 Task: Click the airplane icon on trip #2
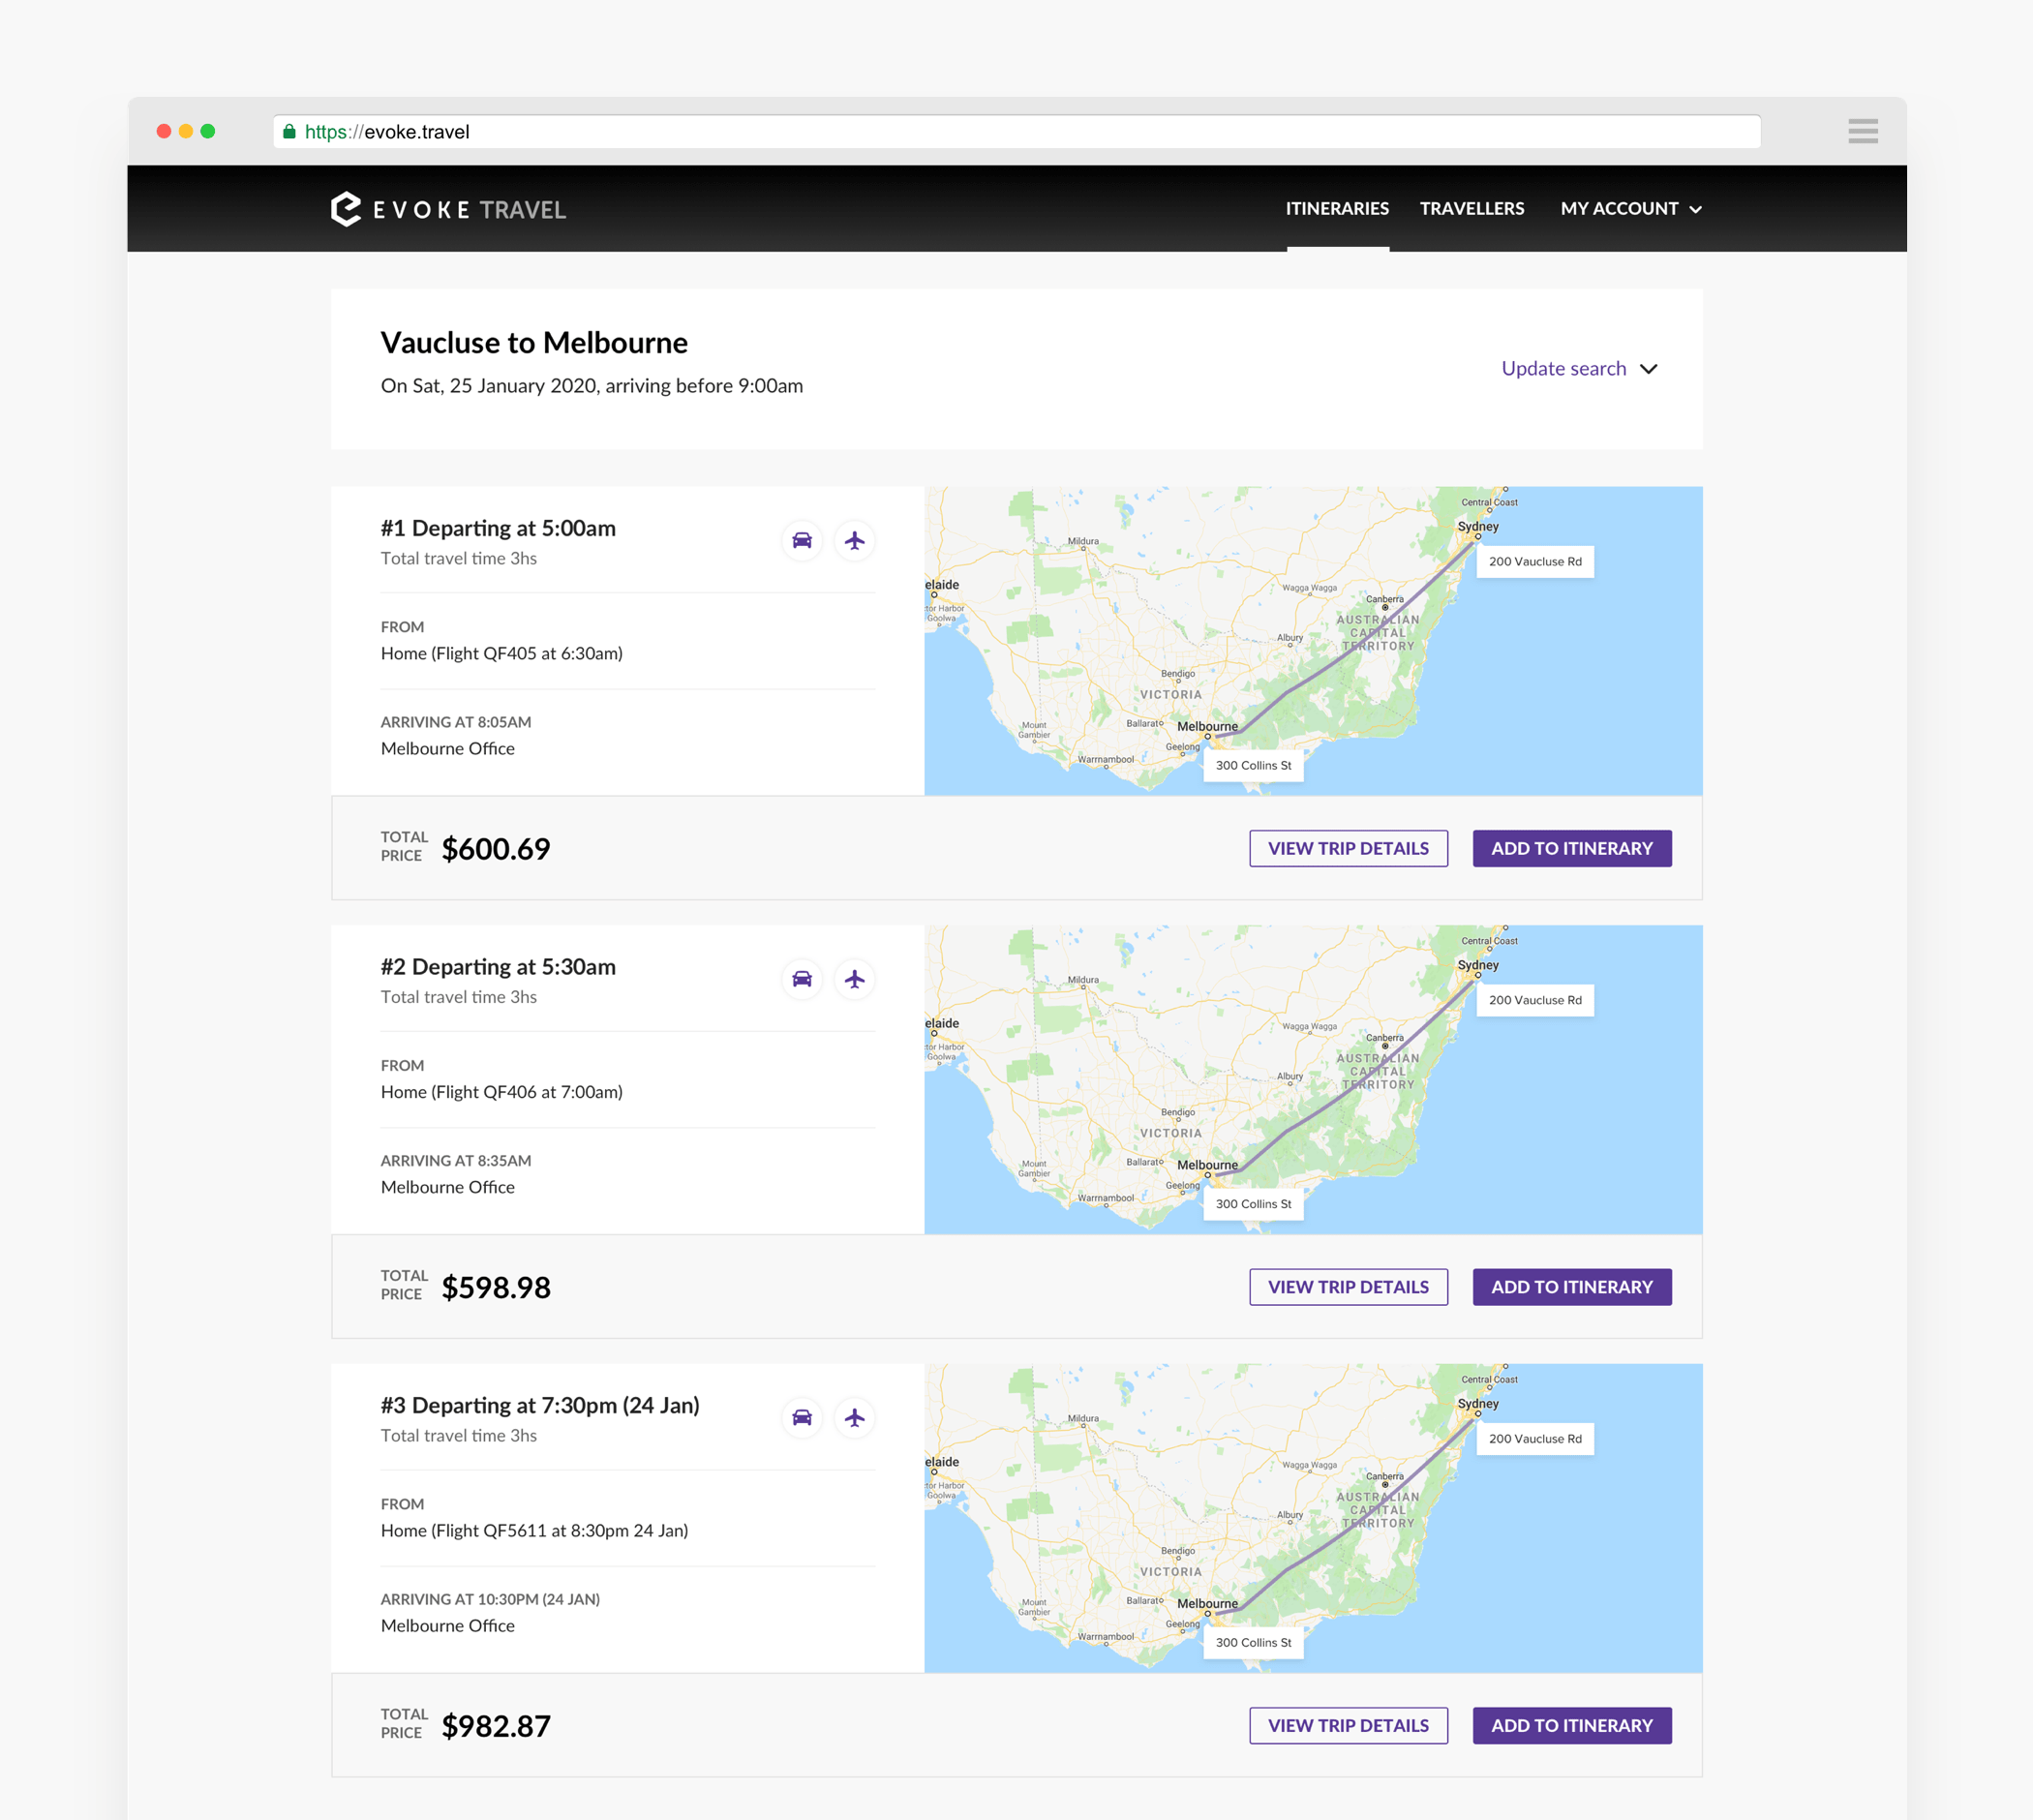(x=854, y=979)
